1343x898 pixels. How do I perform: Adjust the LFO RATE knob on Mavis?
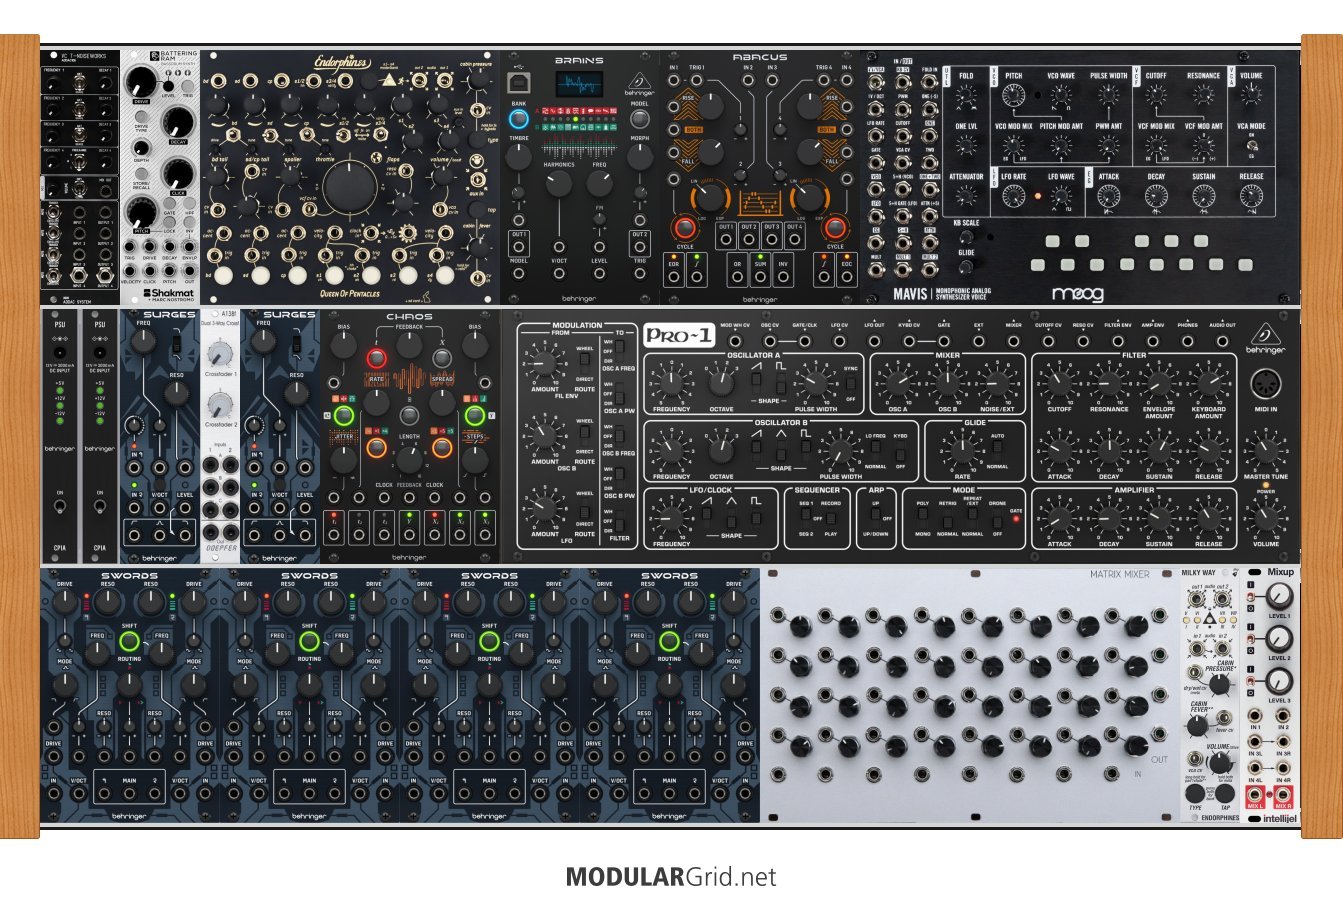[1013, 196]
